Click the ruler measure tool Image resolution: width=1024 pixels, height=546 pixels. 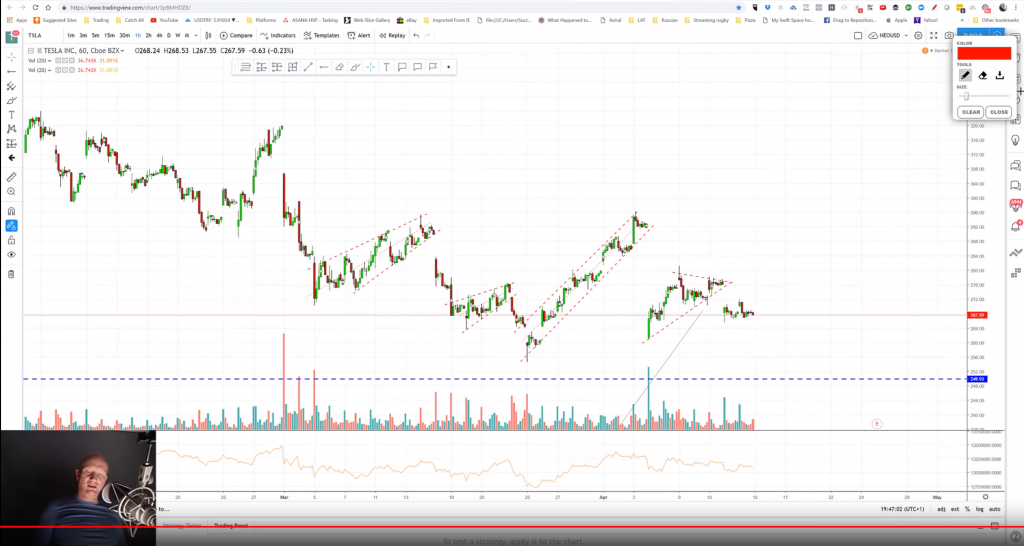pos(11,176)
